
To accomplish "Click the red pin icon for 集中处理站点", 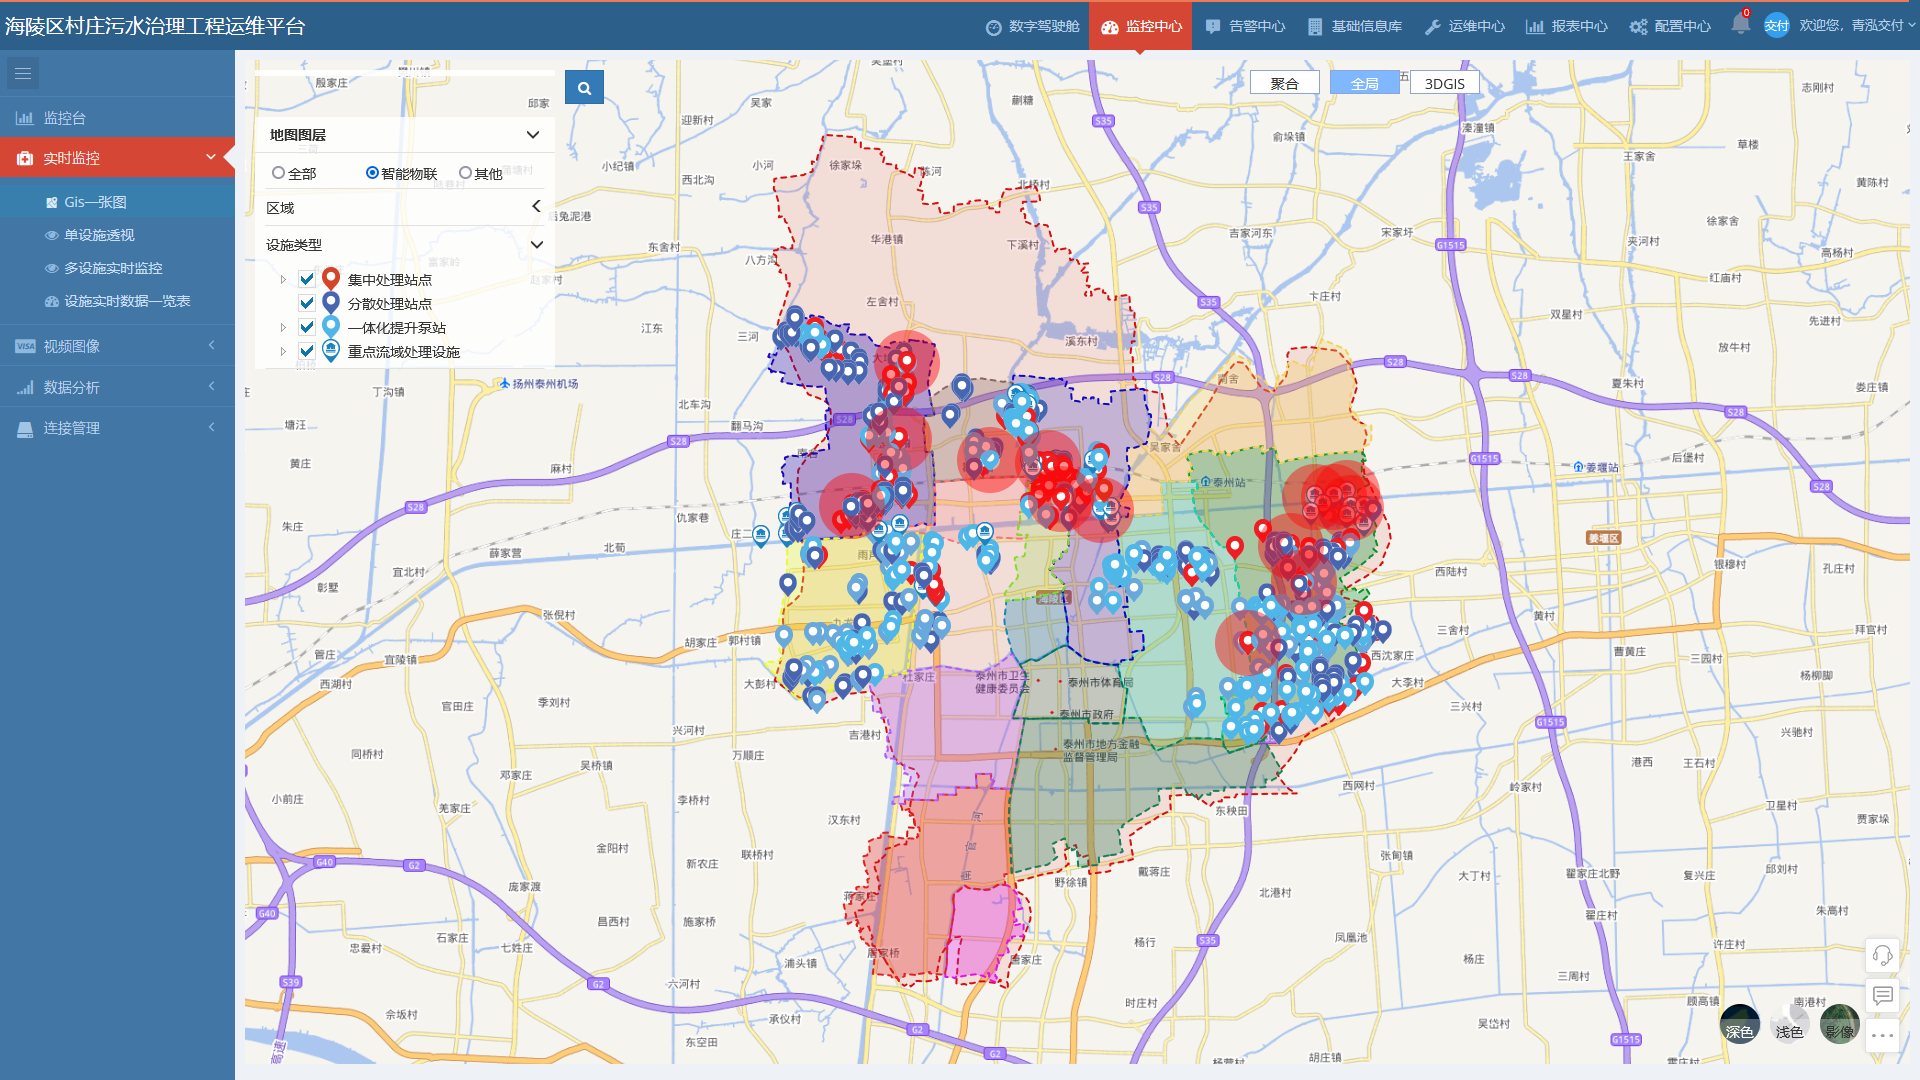I will tap(331, 279).
